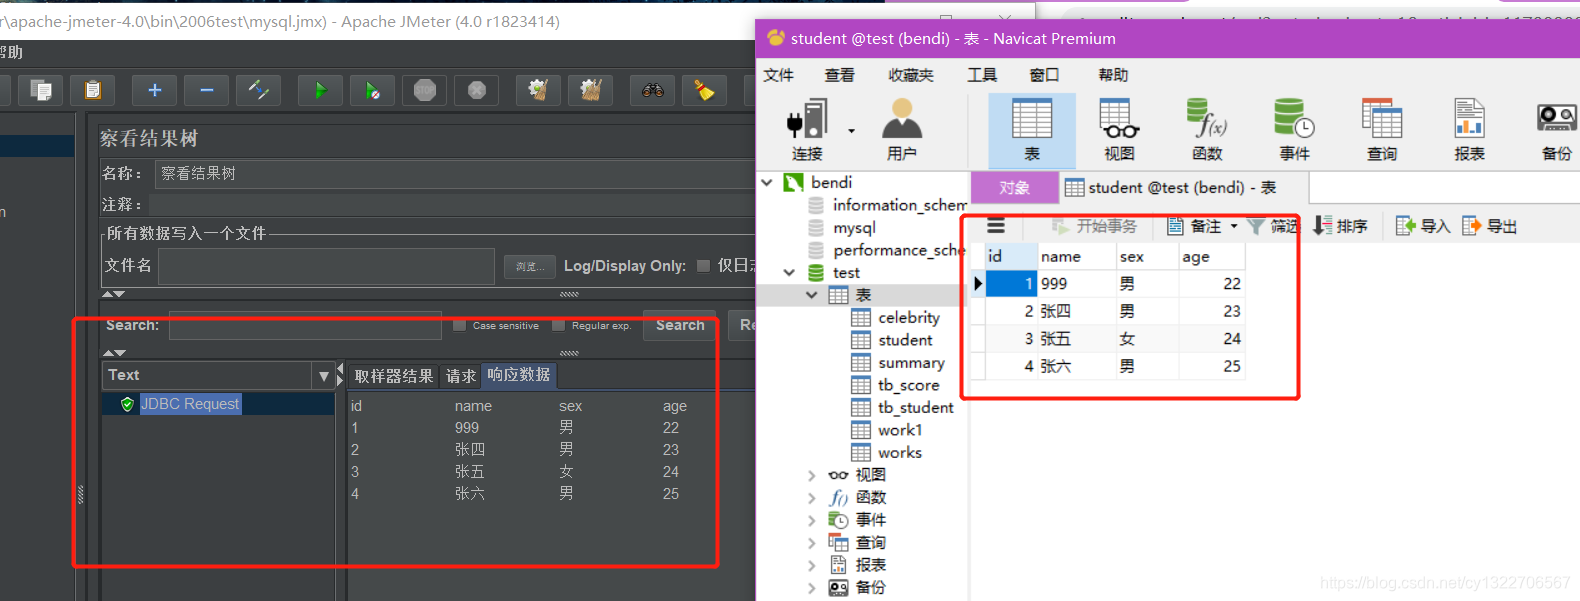Open Navicat 查询 (Query) tool
This screenshot has width=1580, height=601.
[1382, 130]
